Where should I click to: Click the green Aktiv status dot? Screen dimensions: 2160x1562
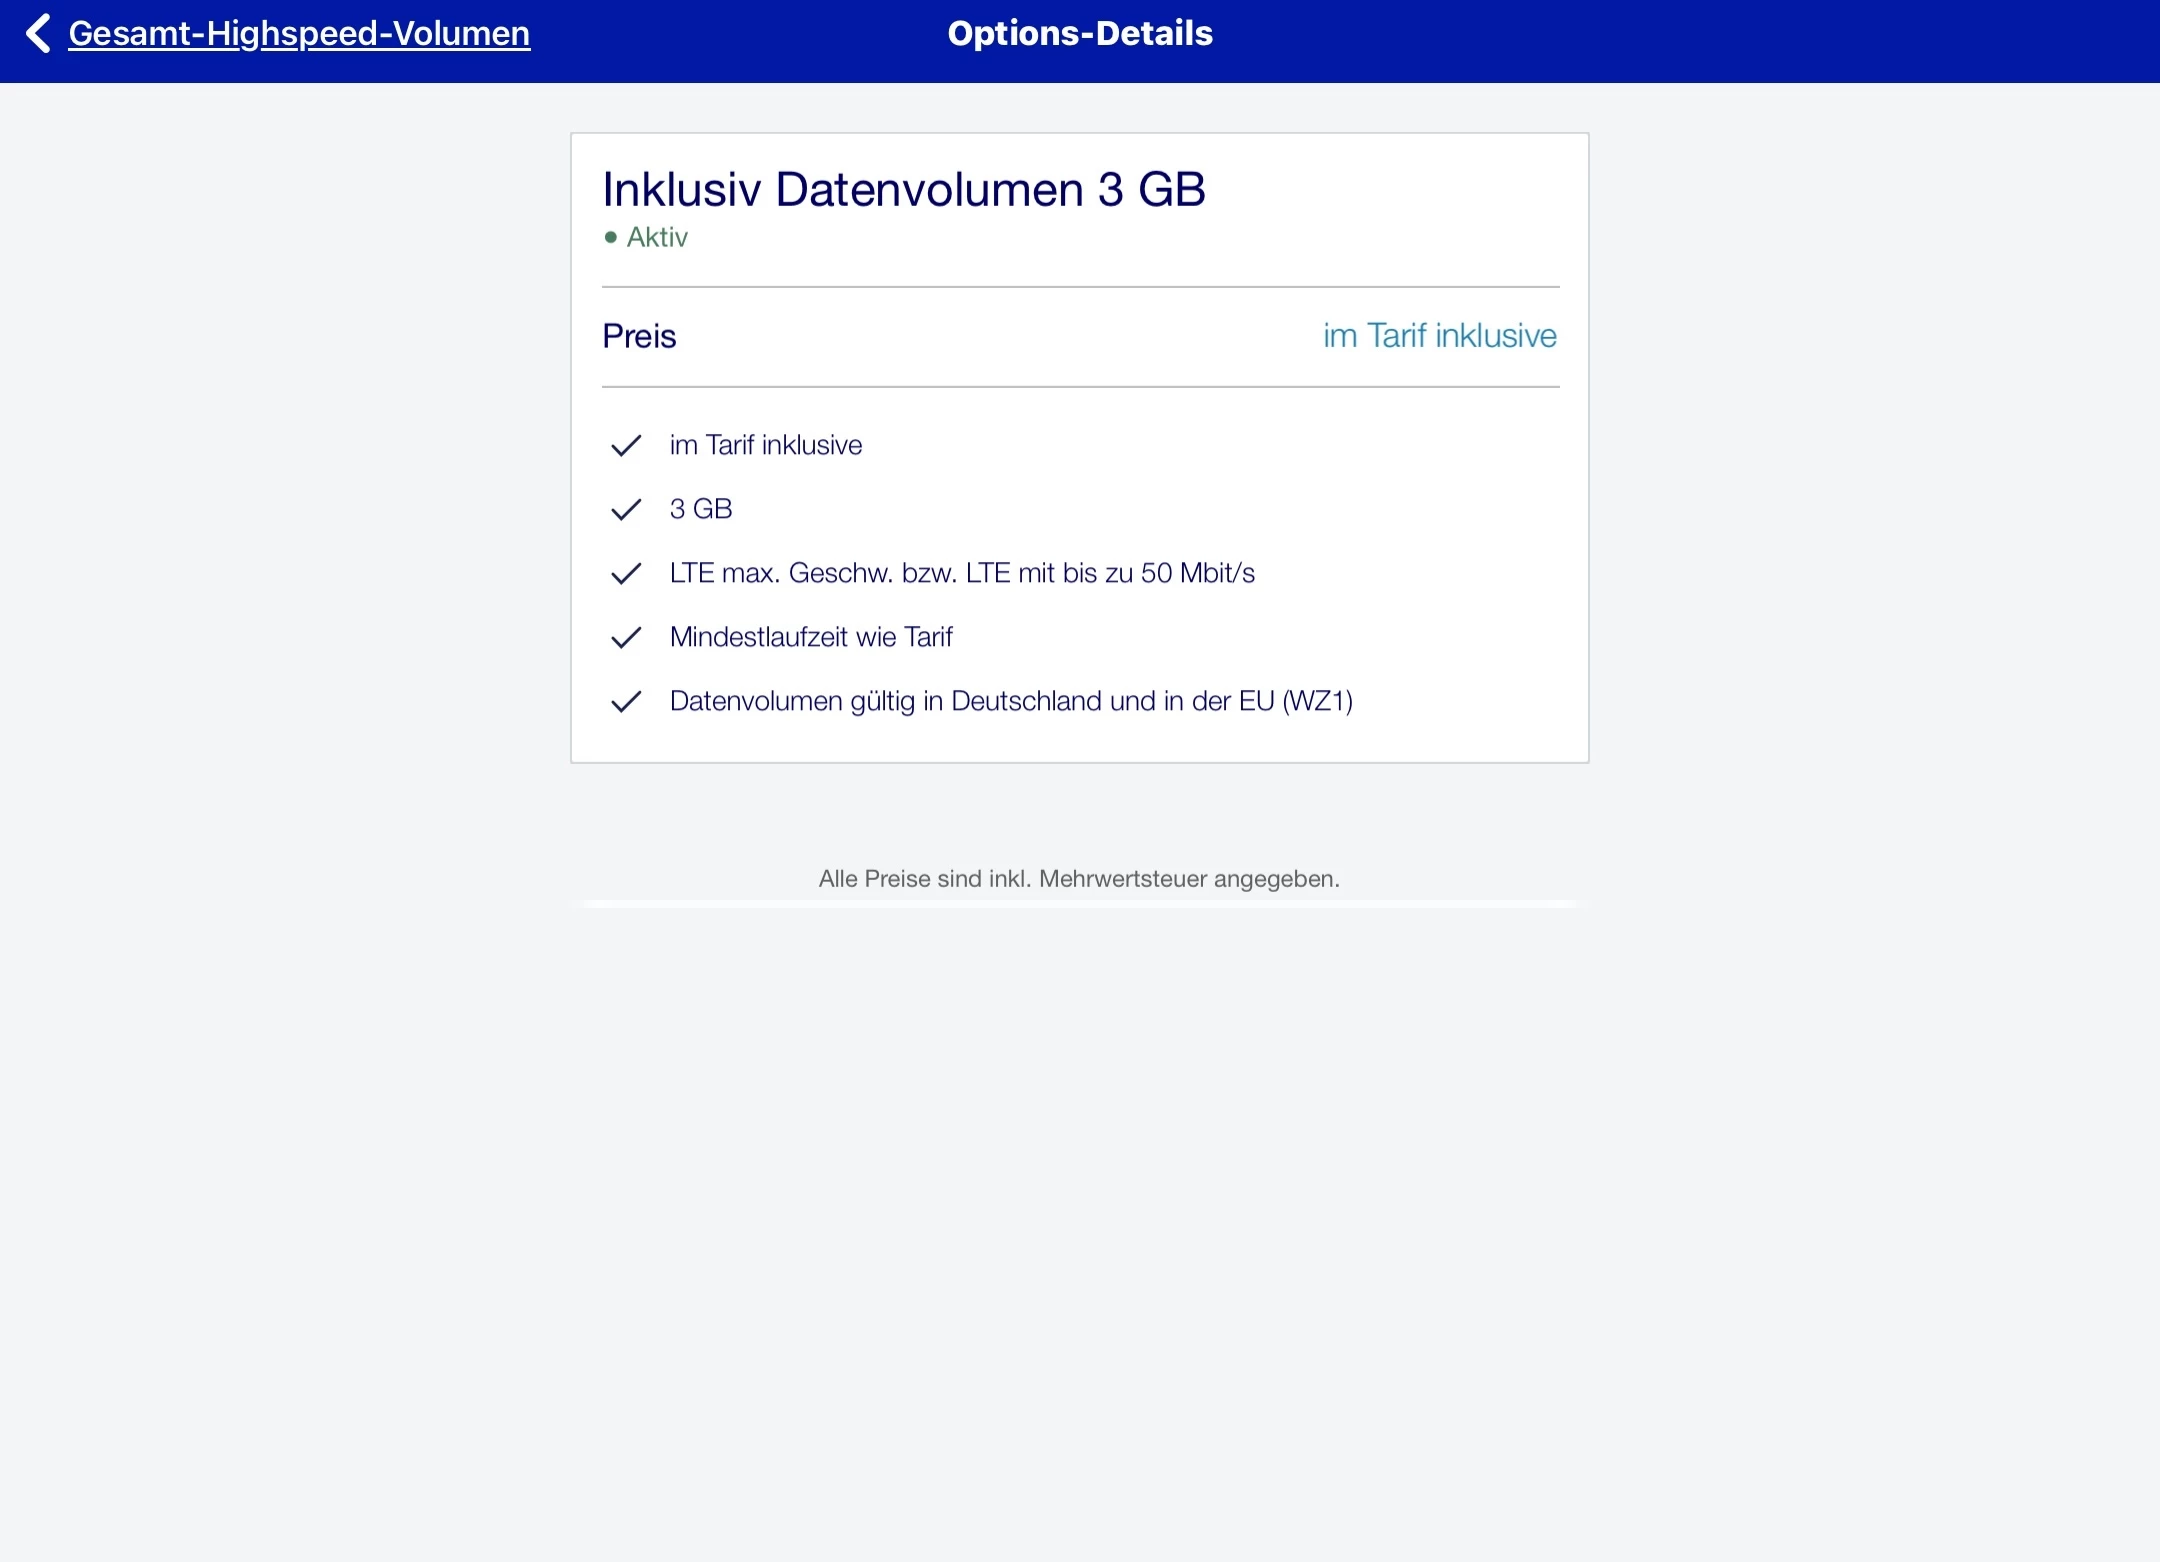pos(610,237)
